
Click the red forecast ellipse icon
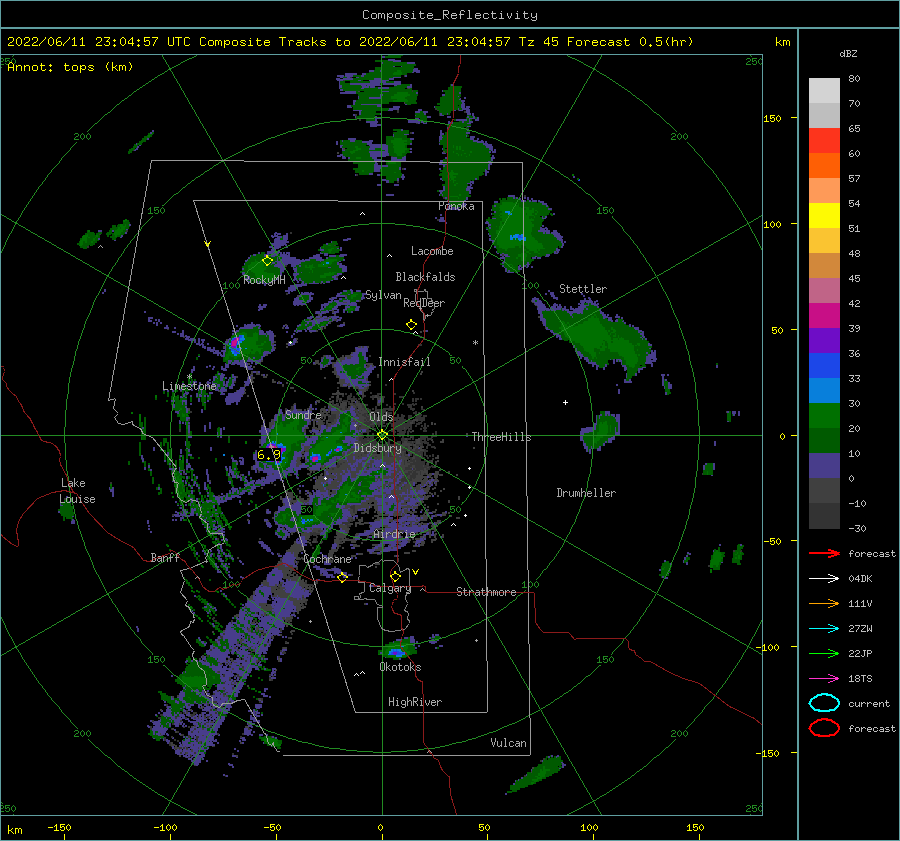(x=824, y=728)
